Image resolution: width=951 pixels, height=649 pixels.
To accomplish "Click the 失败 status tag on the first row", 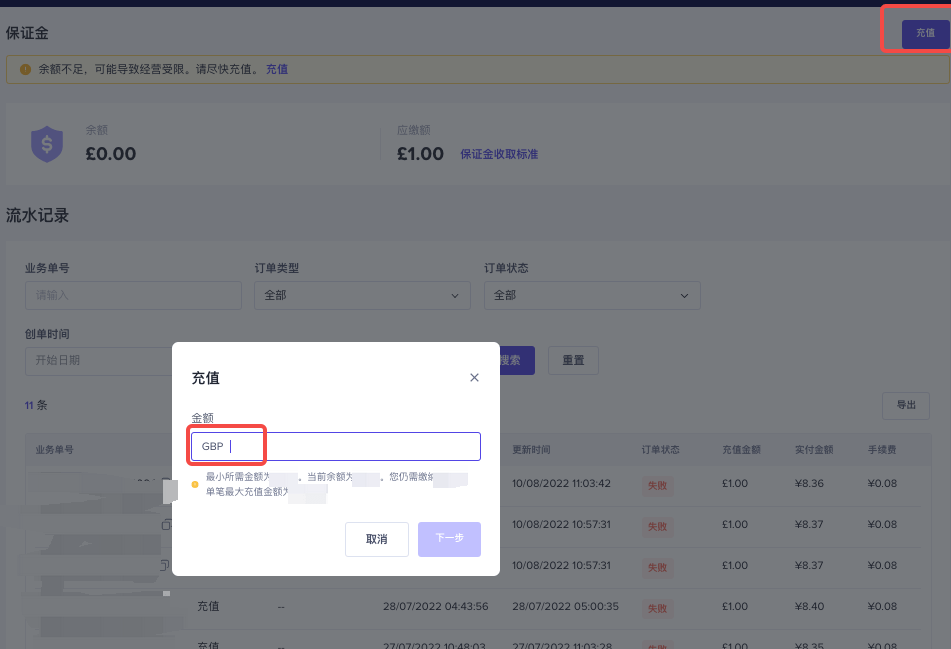I will point(657,486).
